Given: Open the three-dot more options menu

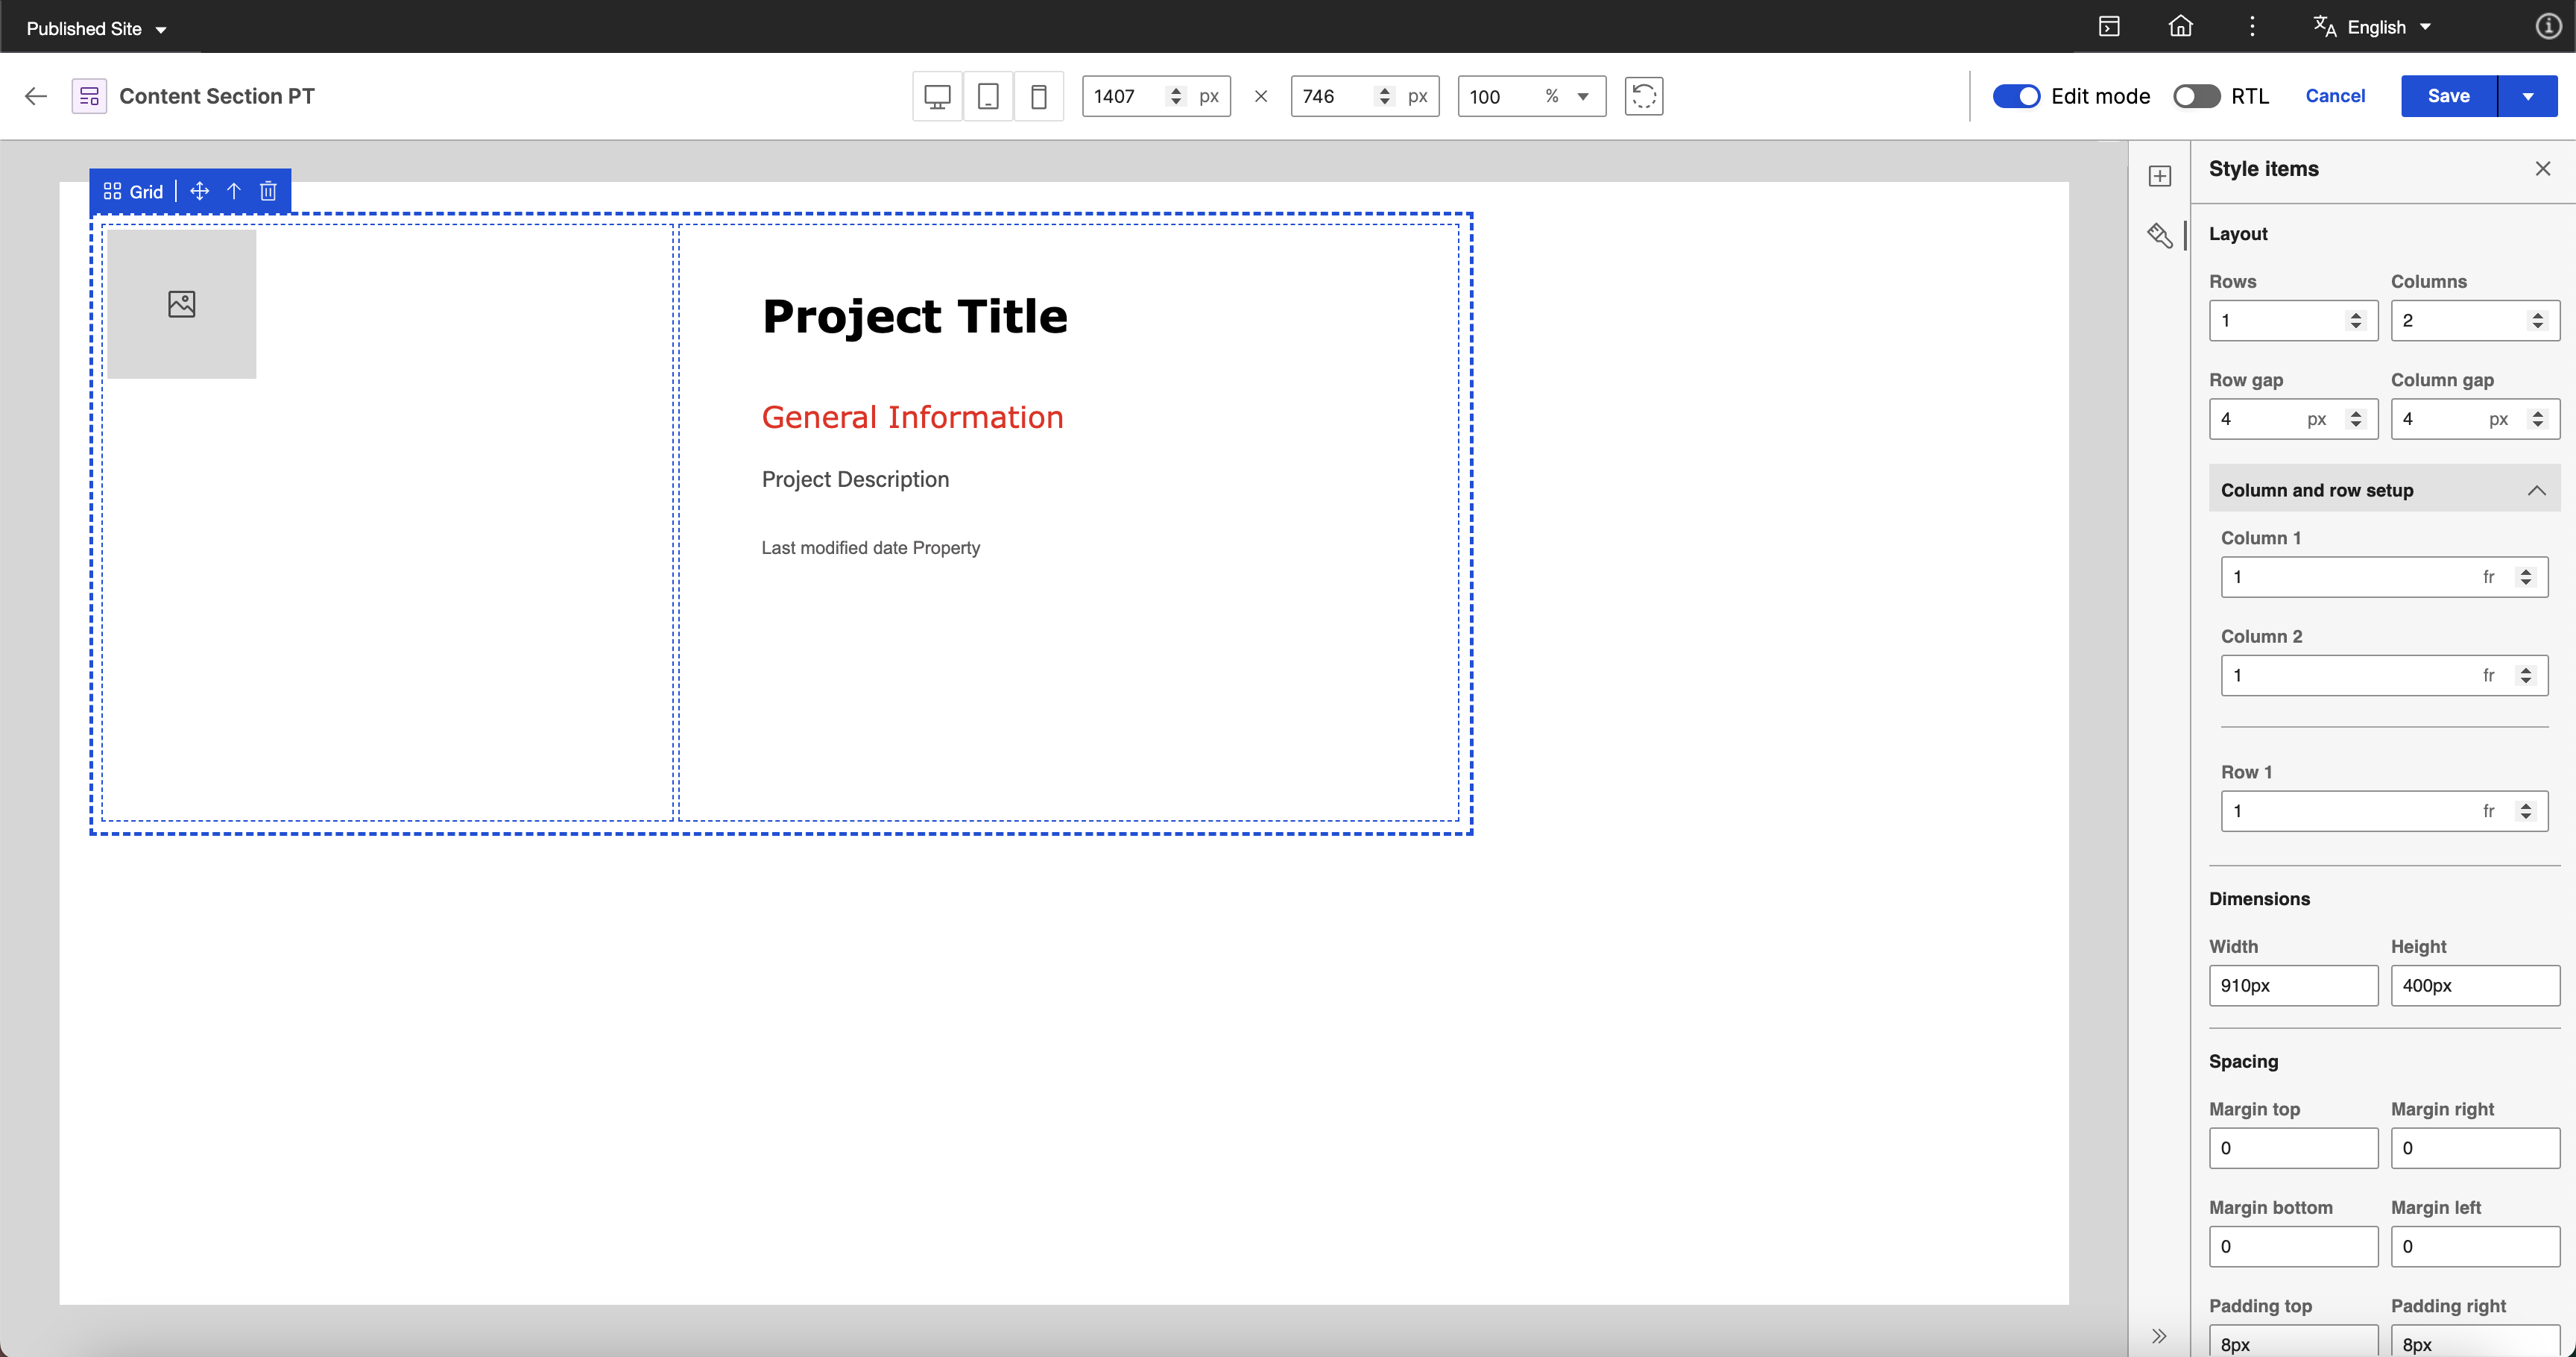Looking at the screenshot, I should (x=2252, y=27).
